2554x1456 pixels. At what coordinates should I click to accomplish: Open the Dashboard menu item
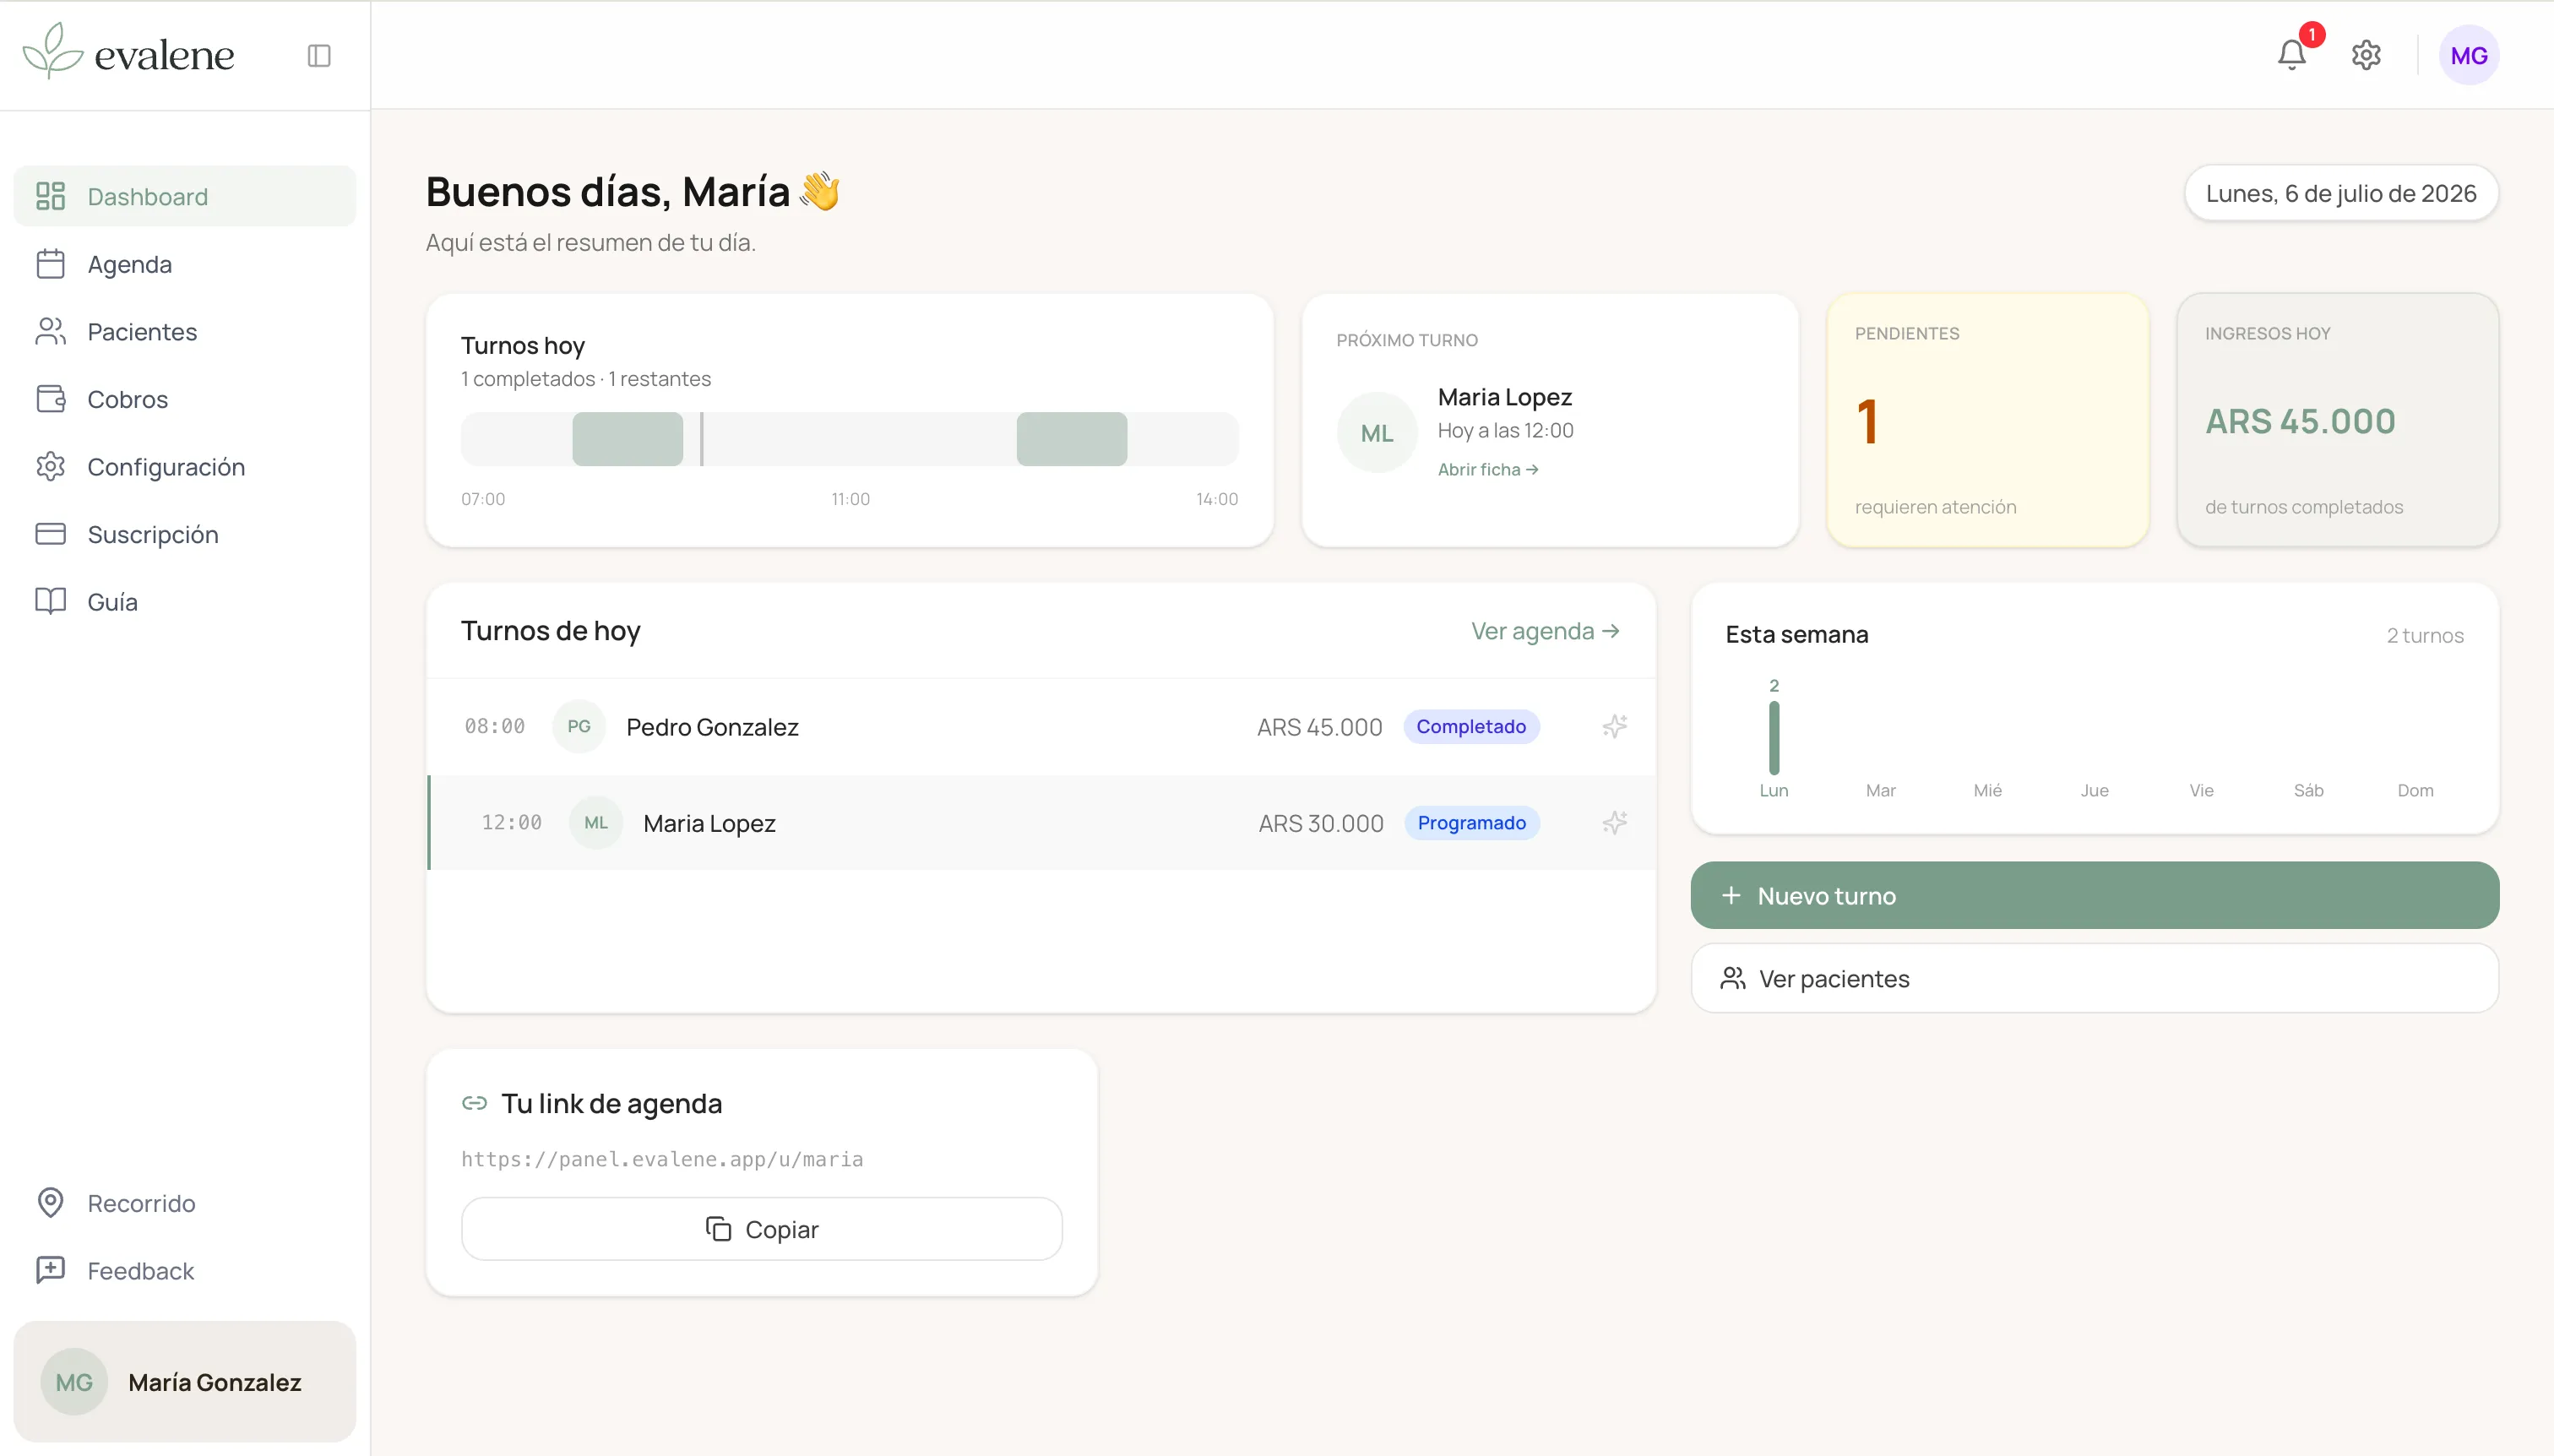(184, 196)
